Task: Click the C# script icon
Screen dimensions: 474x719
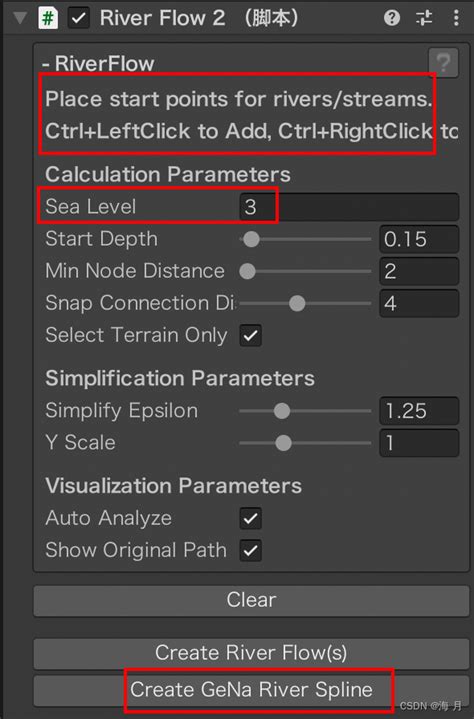Action: (x=48, y=18)
